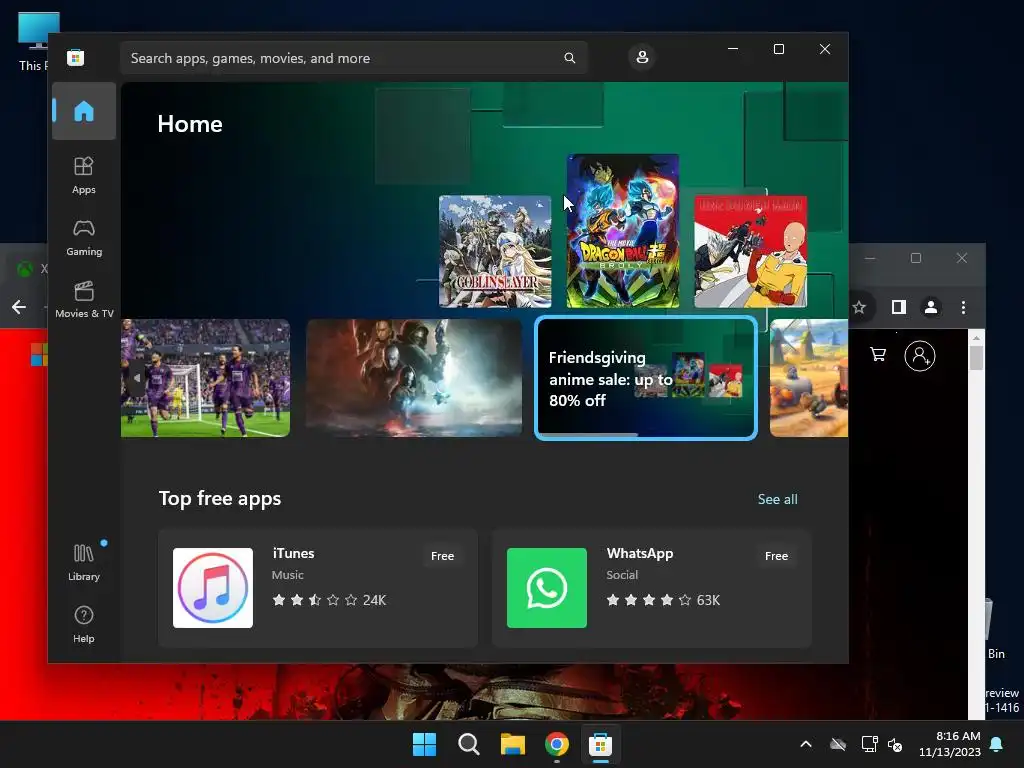This screenshot has width=1024, height=768.
Task: Open the Home section in Store sidebar
Action: pyautogui.click(x=84, y=111)
